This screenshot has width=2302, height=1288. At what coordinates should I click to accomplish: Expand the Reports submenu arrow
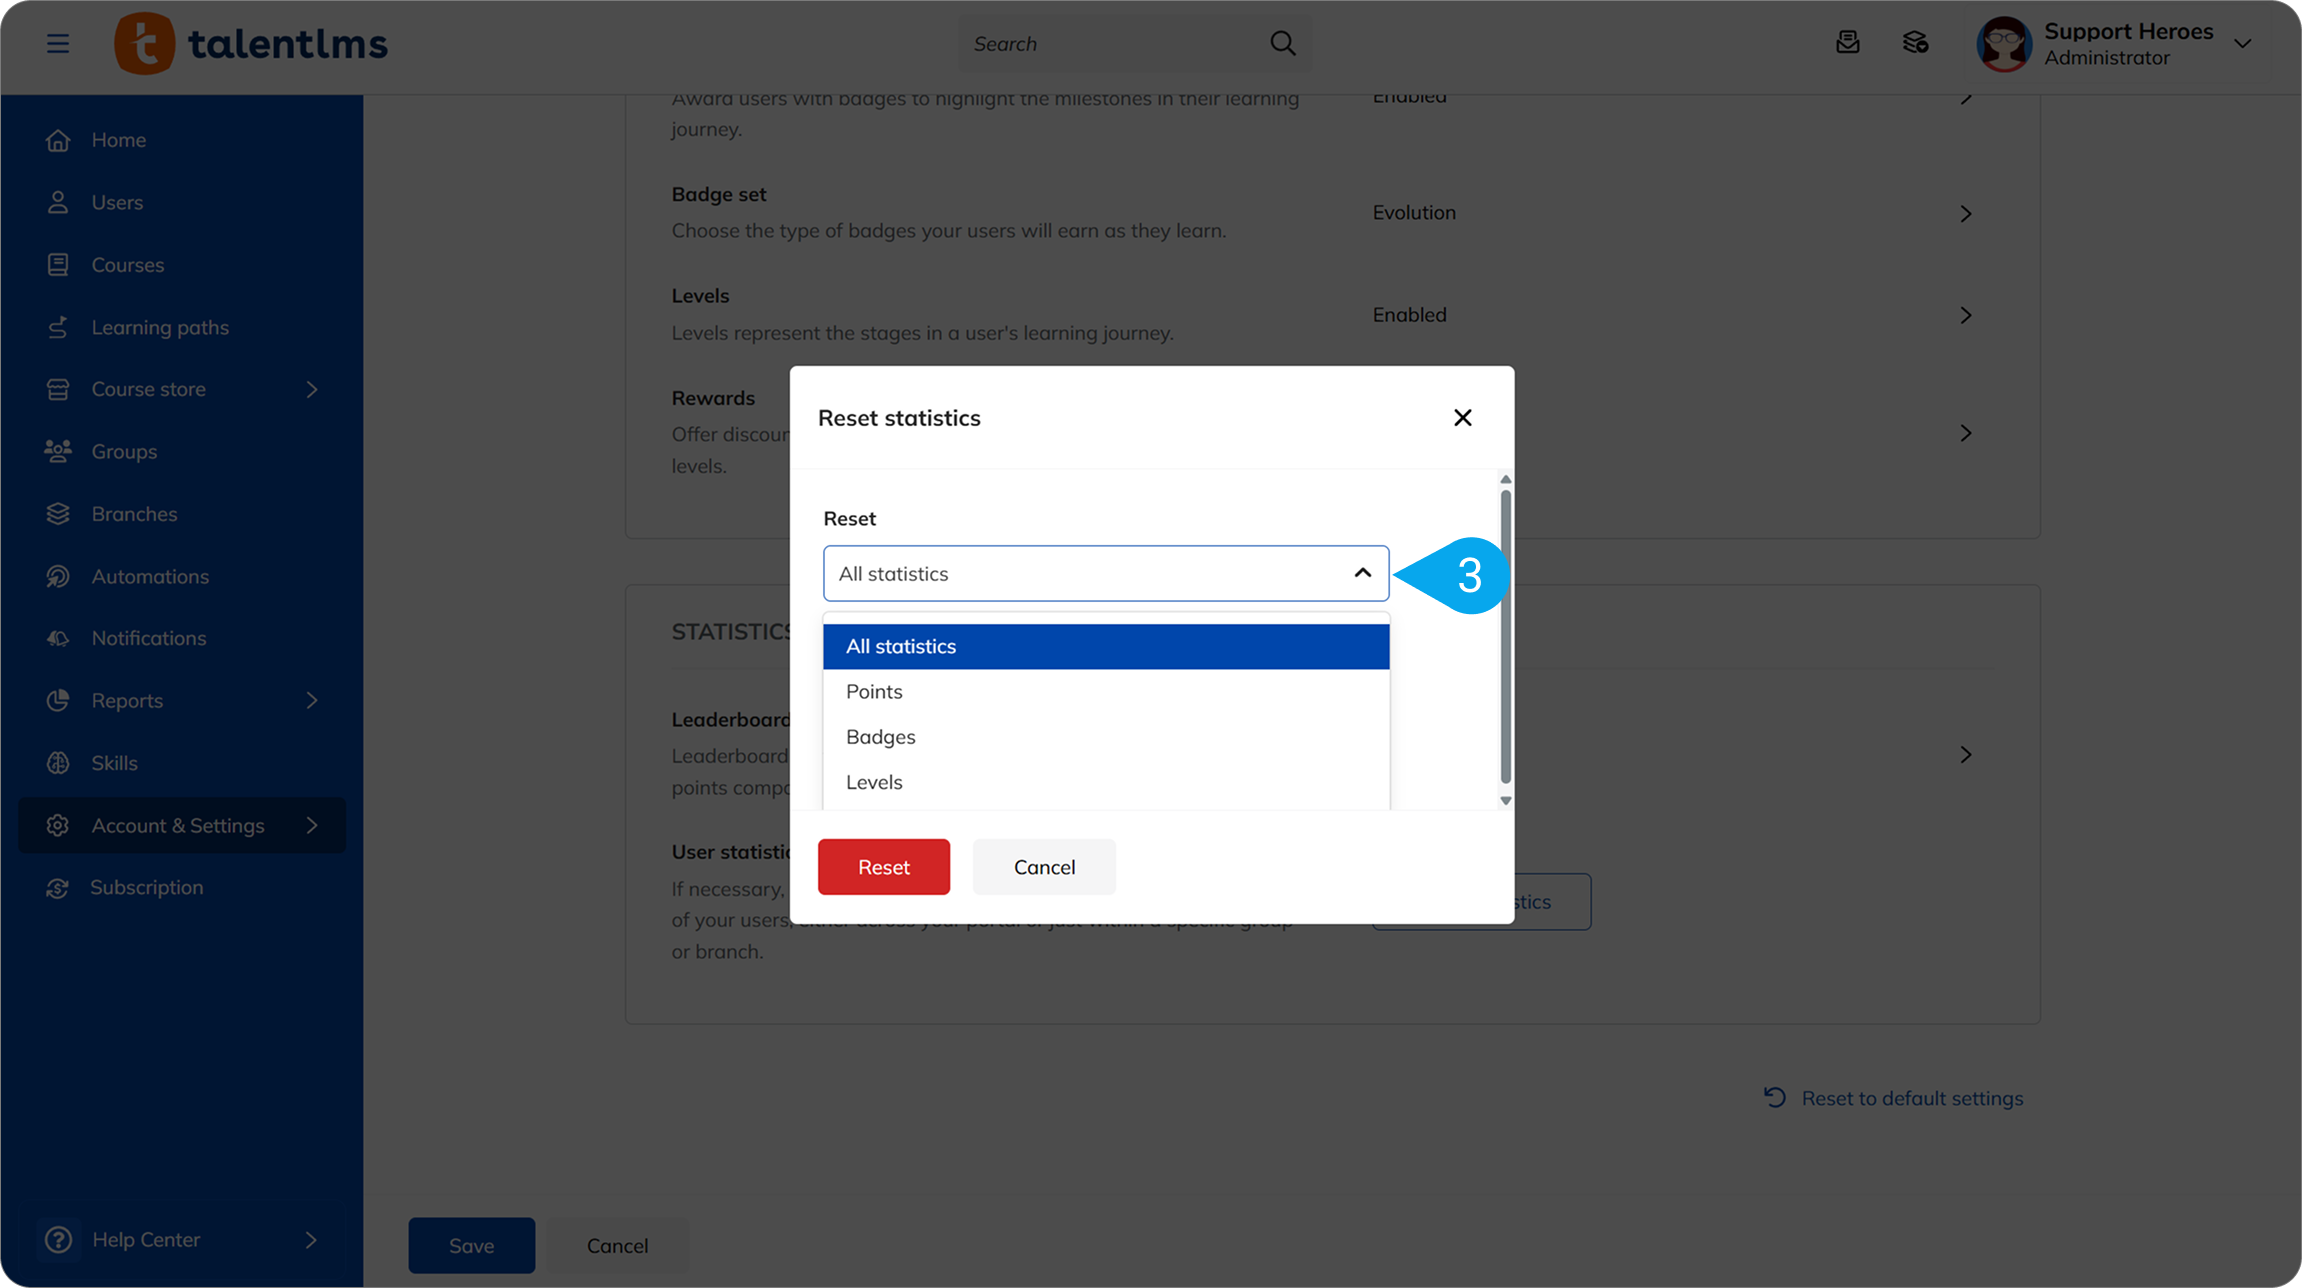(x=311, y=700)
